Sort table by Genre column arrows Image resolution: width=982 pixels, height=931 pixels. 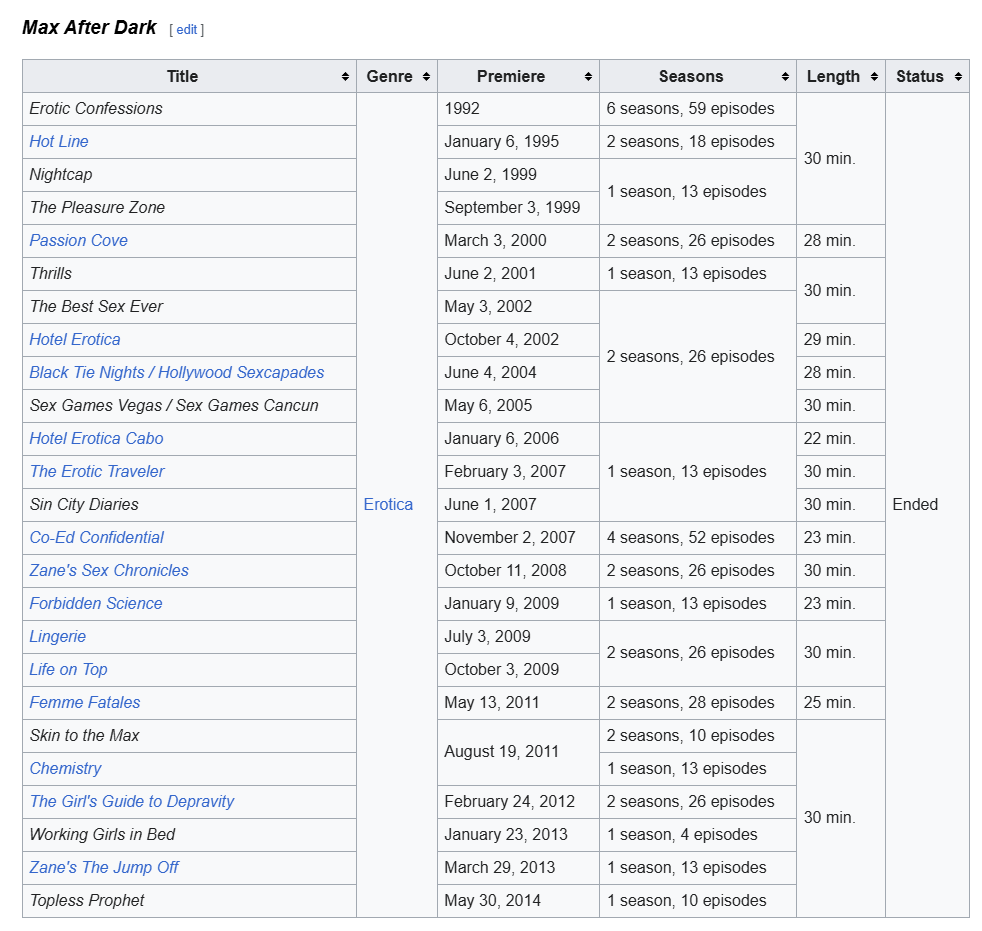426,76
